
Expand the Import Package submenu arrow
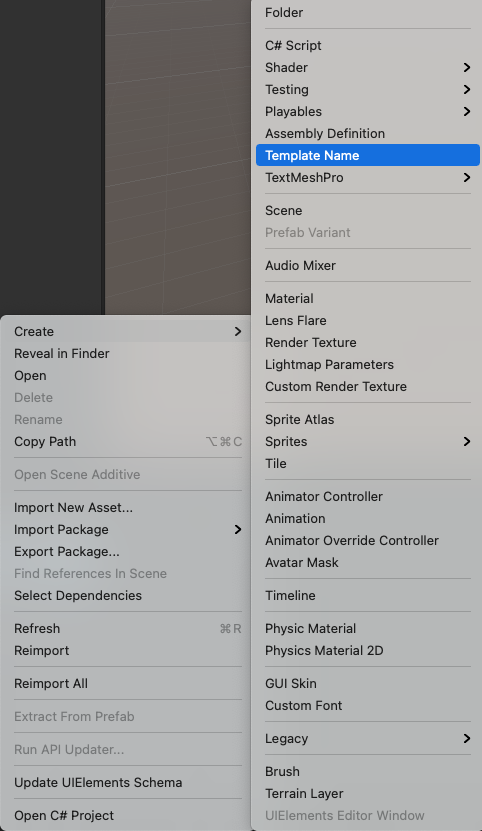(x=238, y=529)
